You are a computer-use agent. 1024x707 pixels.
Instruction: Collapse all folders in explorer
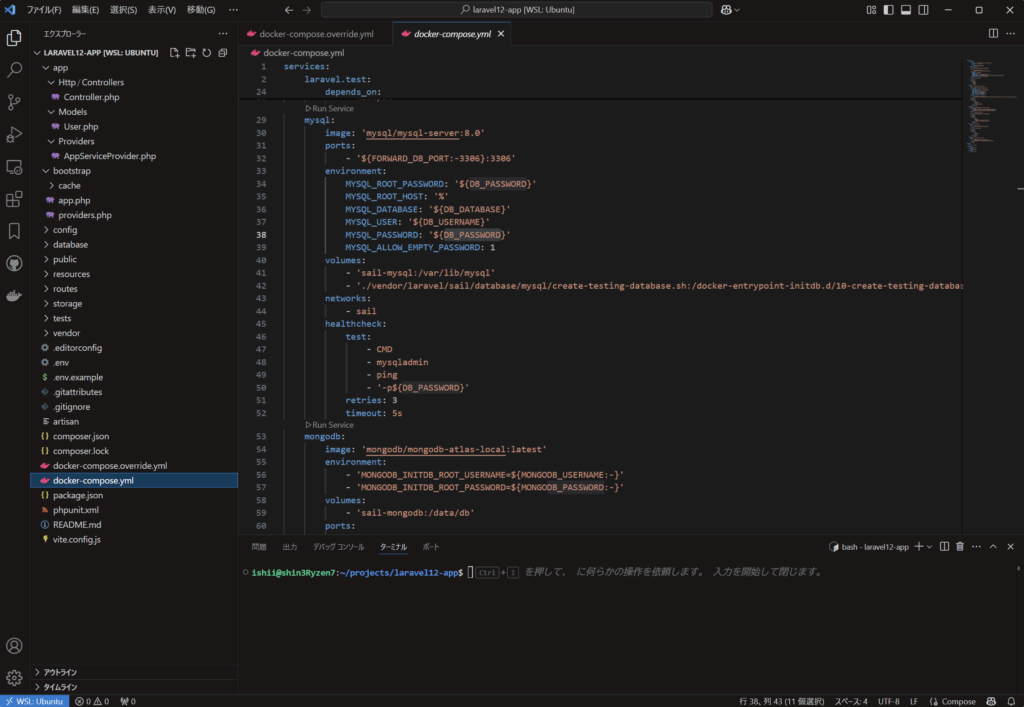point(223,53)
